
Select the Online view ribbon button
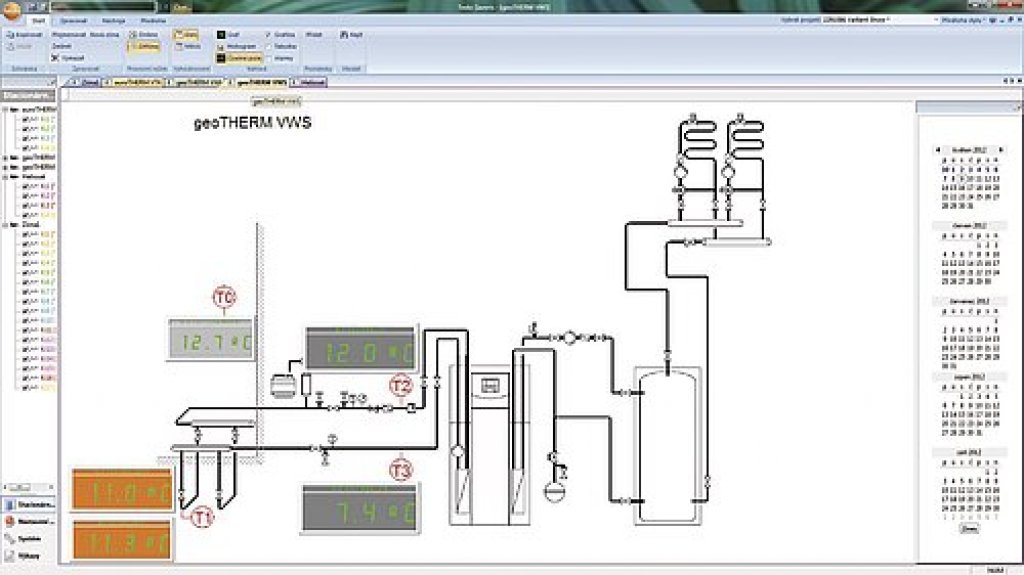coord(144,35)
